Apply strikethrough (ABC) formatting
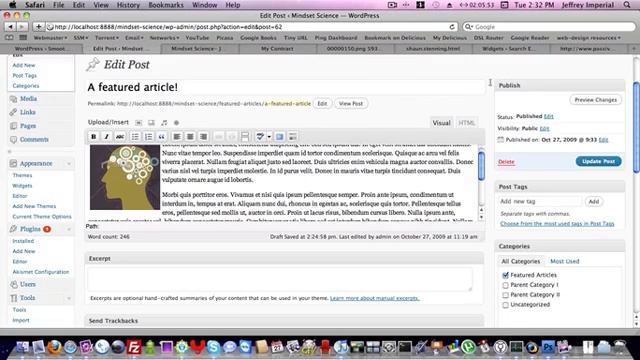 click(x=120, y=137)
